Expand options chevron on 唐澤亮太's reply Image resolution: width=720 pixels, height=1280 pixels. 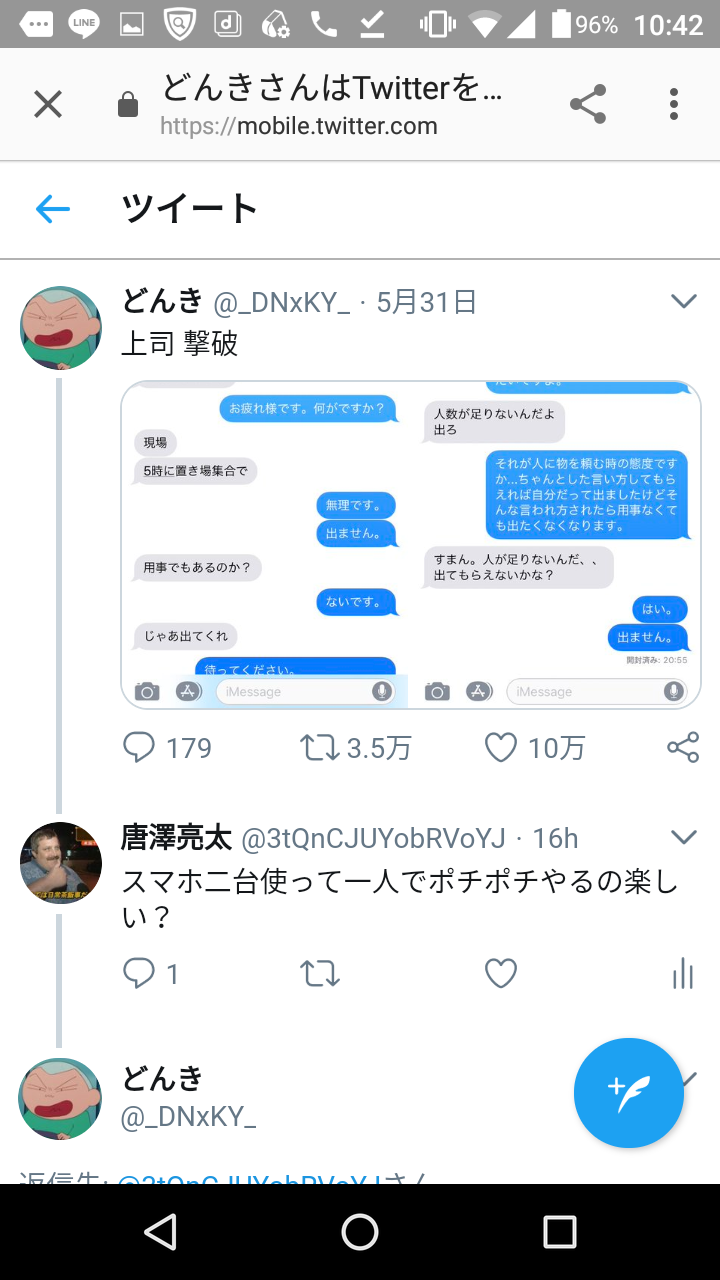tap(683, 837)
